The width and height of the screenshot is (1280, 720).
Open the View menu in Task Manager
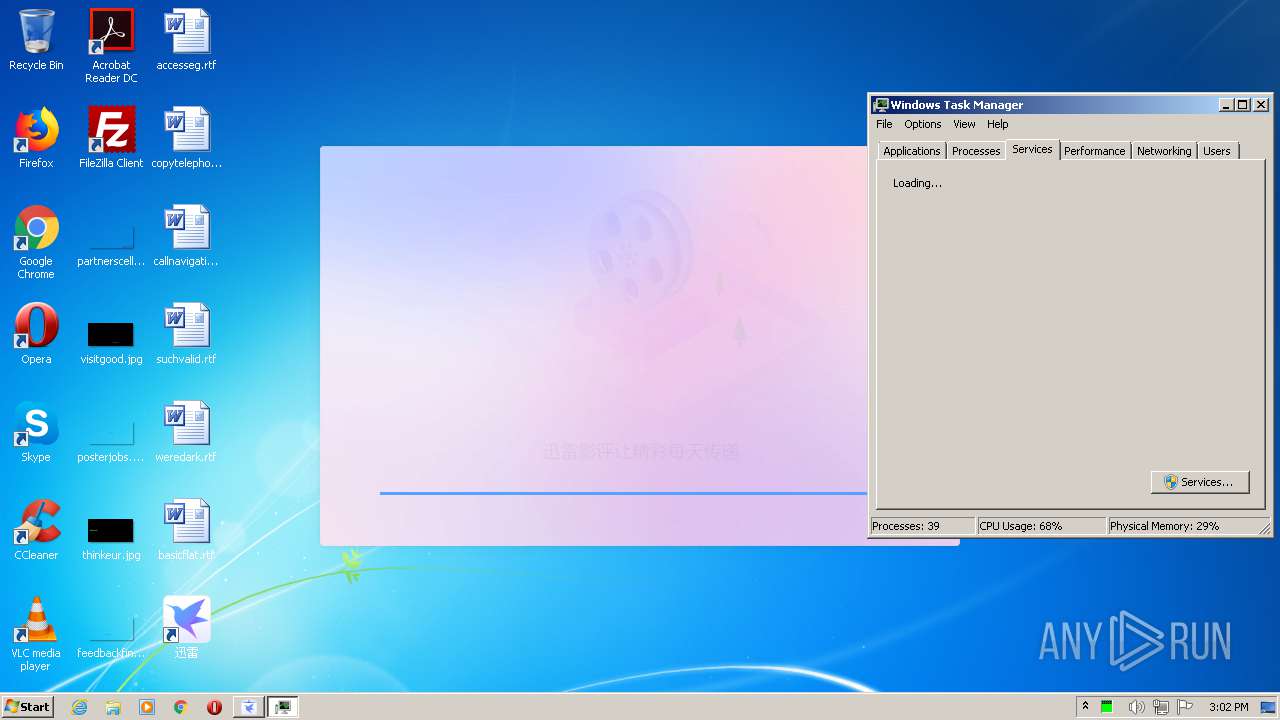tap(964, 124)
